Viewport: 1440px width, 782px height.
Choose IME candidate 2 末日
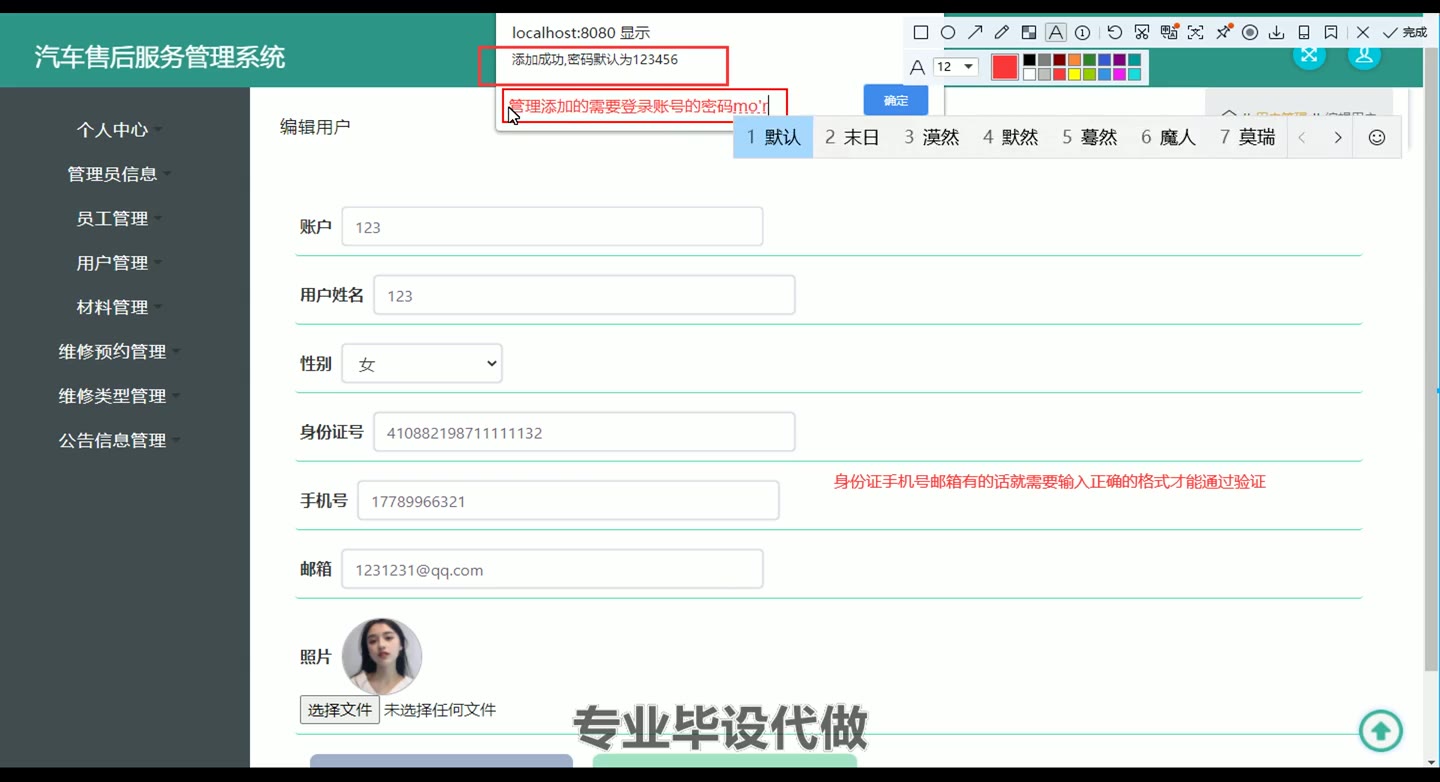(852, 137)
